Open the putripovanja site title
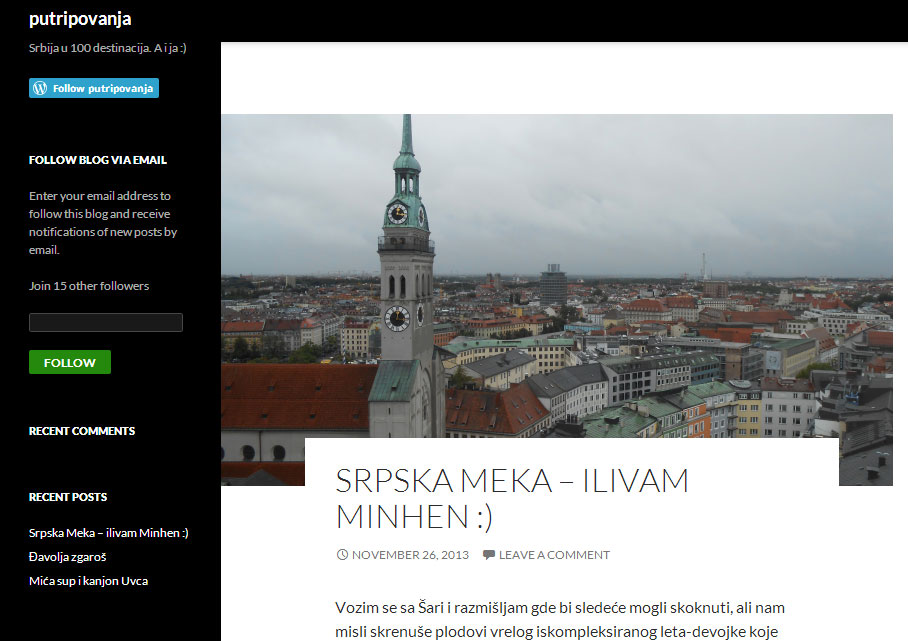This screenshot has height=641, width=908. [x=80, y=20]
